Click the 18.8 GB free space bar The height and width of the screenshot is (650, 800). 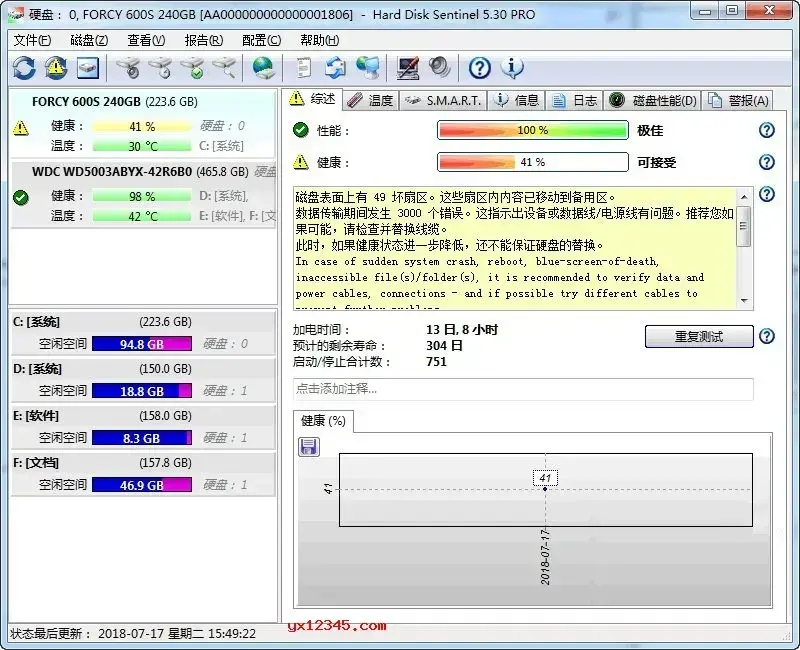click(x=142, y=391)
